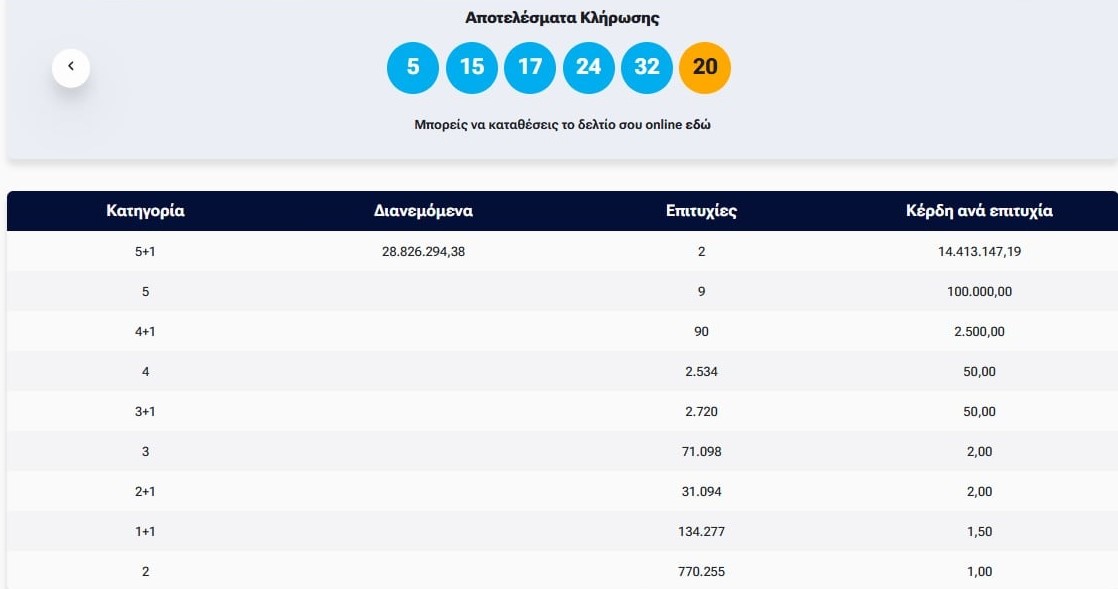Screen dimensions: 1118x589
Task: Click the 770.255 winners cell
Action: [701, 571]
